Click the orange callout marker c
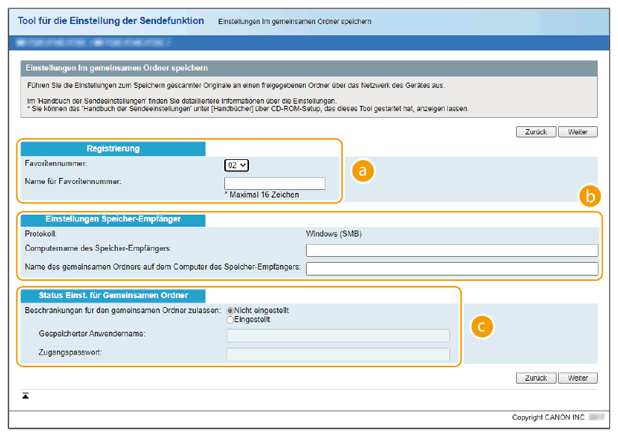 click(x=483, y=326)
